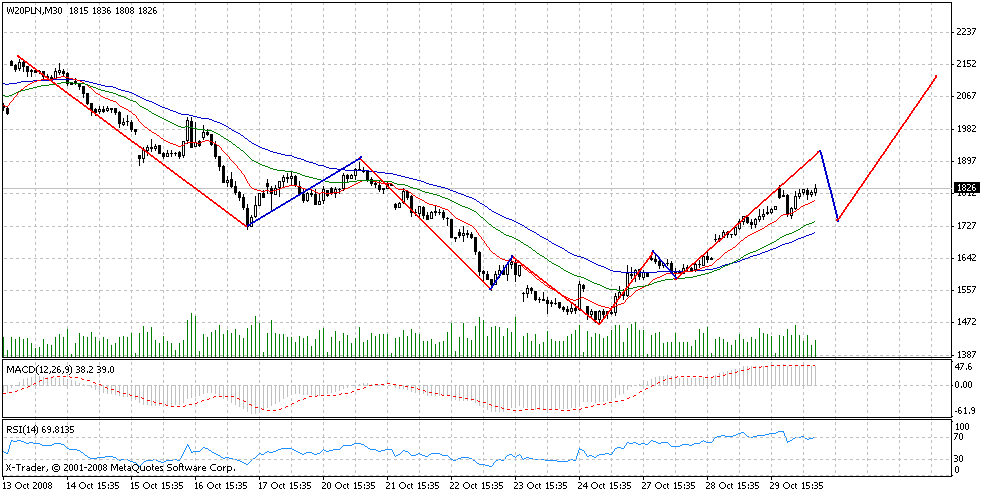Click the 13 Oct 2008 date label
The height and width of the screenshot is (493, 989).
coord(30,484)
